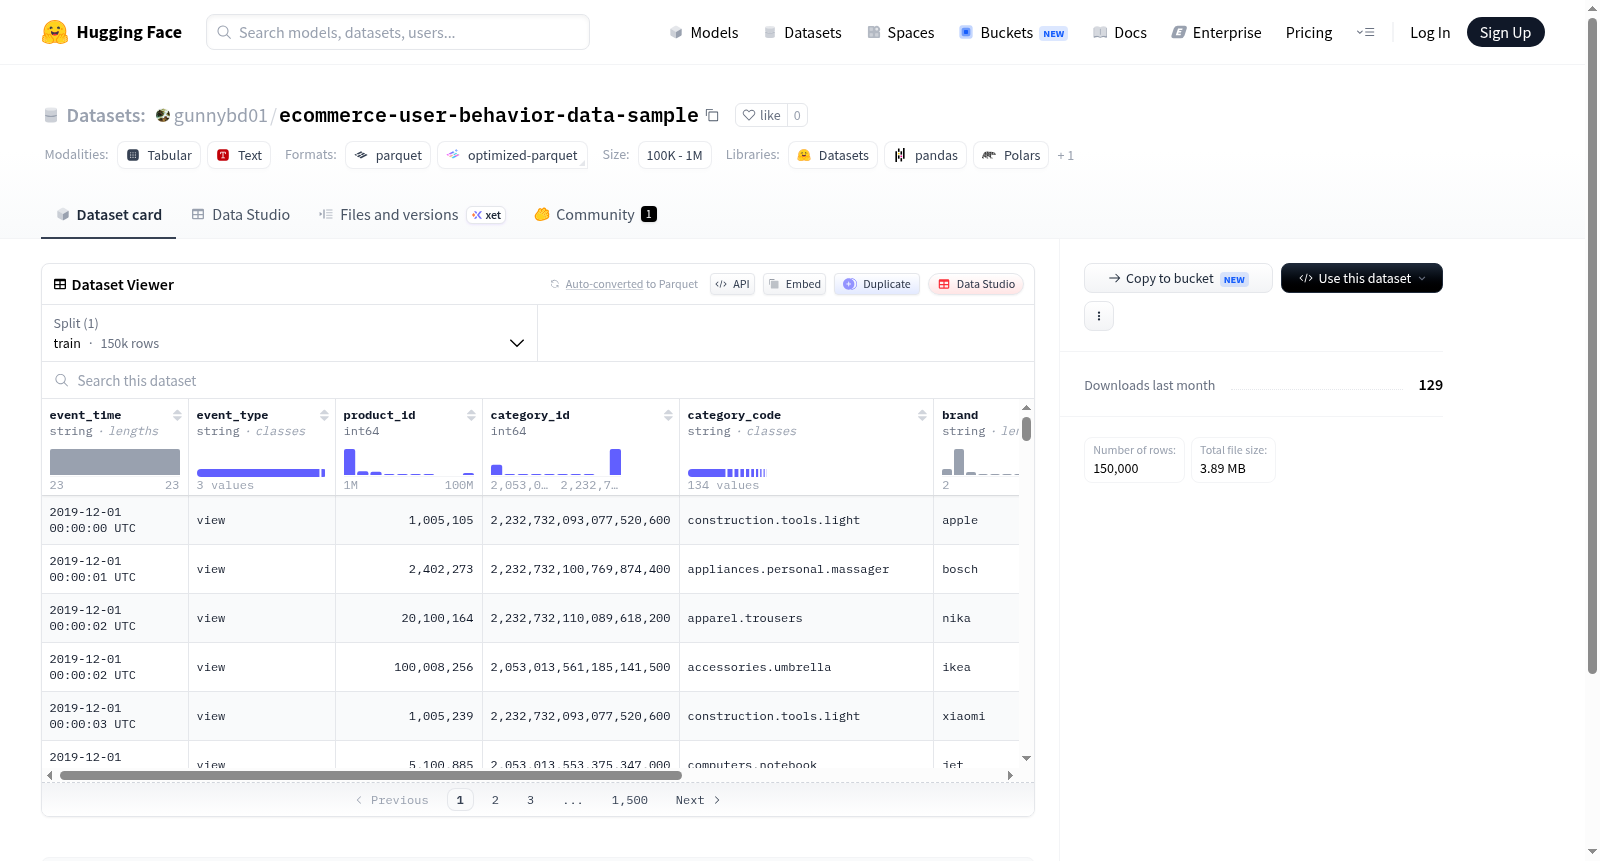Image resolution: width=1600 pixels, height=861 pixels.
Task: Click the category_id distribution histogram
Action: [x=556, y=462]
